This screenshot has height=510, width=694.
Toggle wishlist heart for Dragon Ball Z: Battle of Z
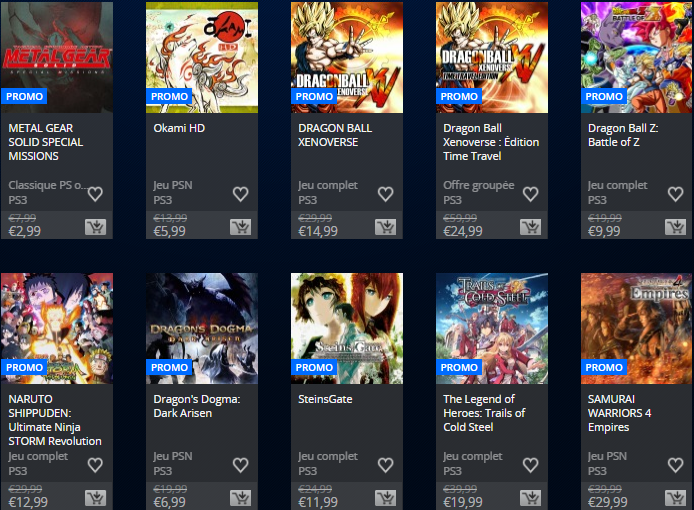pyautogui.click(x=675, y=194)
